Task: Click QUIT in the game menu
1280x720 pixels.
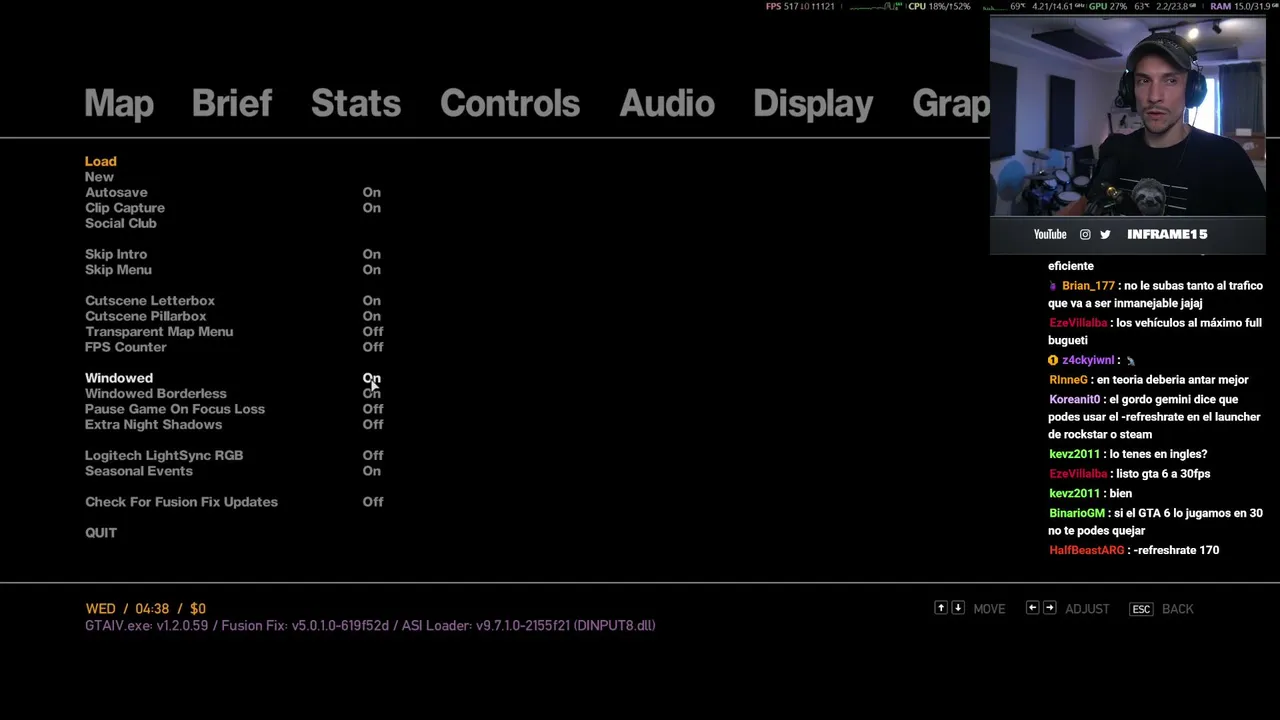Action: (x=101, y=533)
